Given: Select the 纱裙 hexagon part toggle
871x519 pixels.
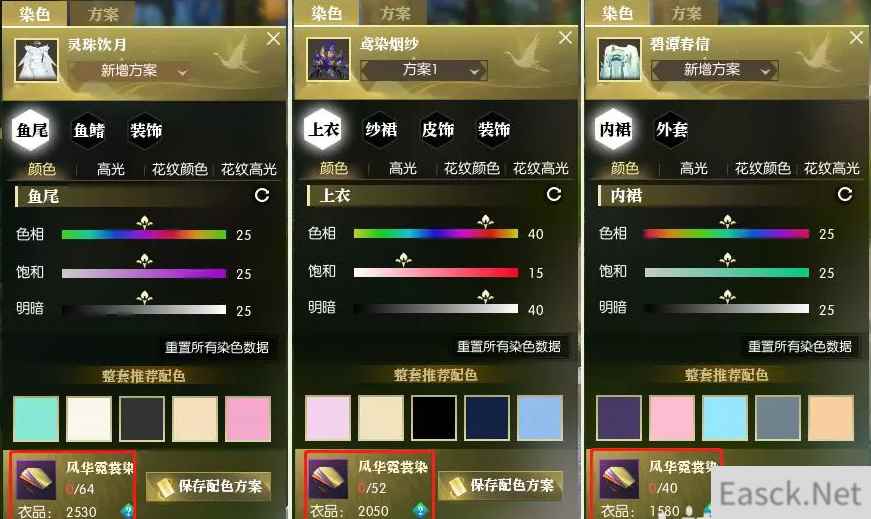Looking at the screenshot, I should (381, 129).
